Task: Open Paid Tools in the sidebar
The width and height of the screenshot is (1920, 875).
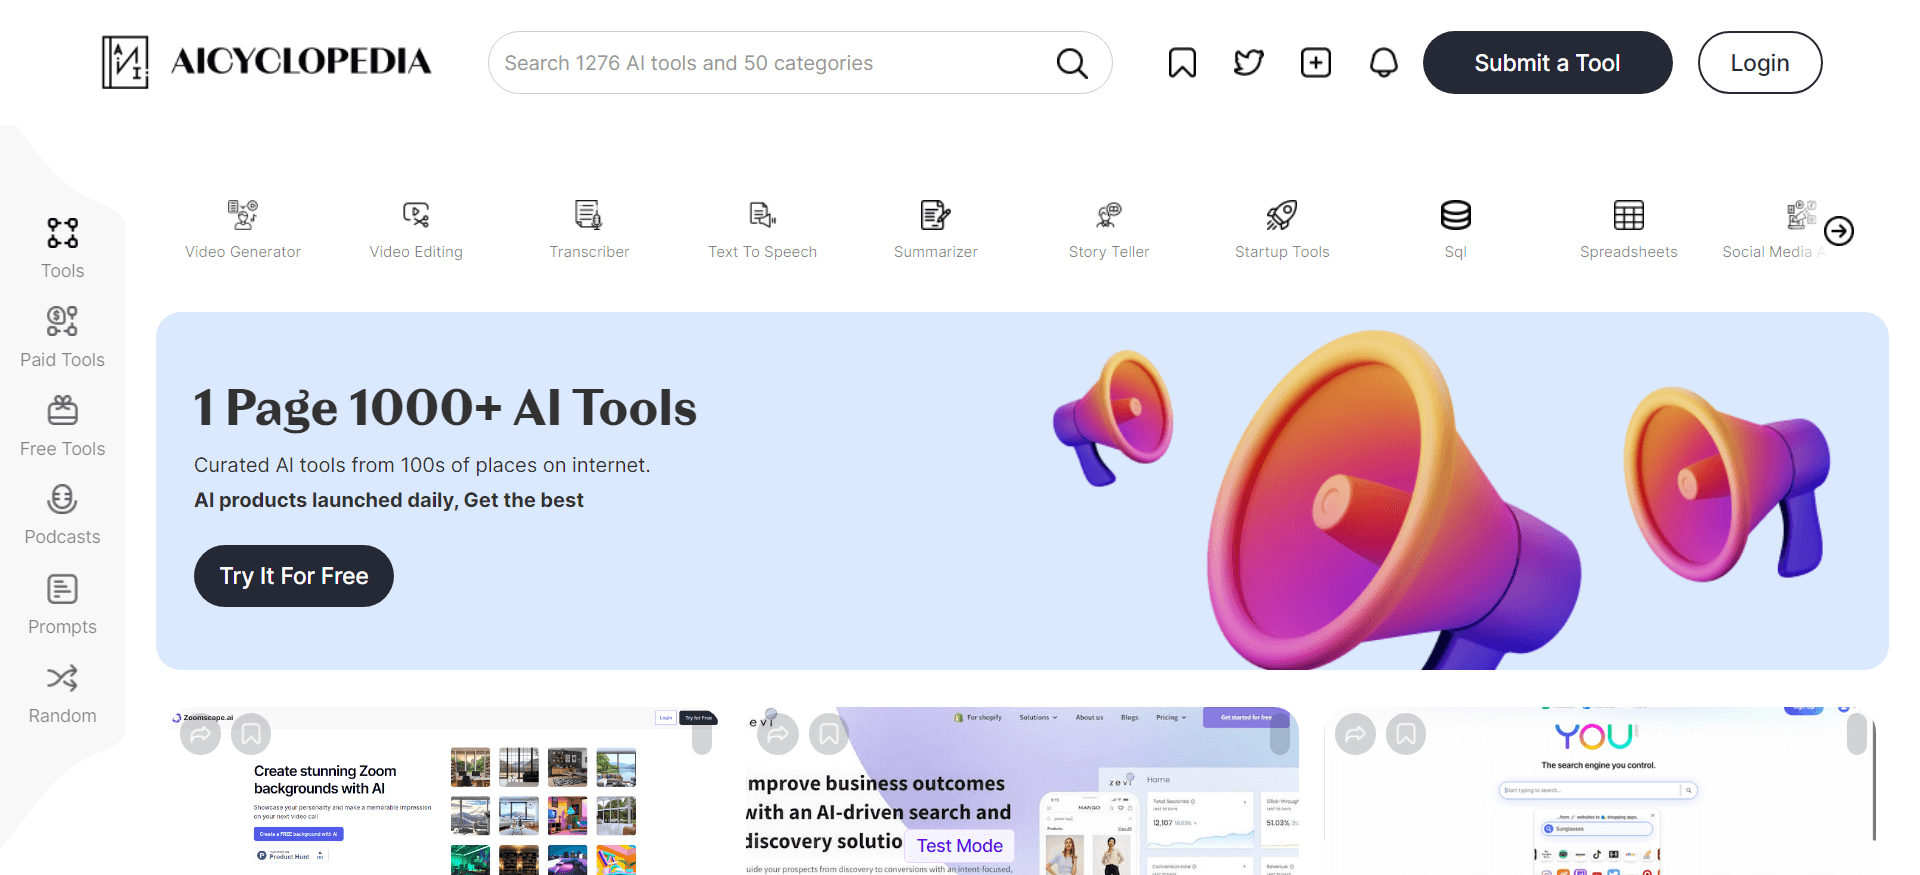Action: click(62, 337)
